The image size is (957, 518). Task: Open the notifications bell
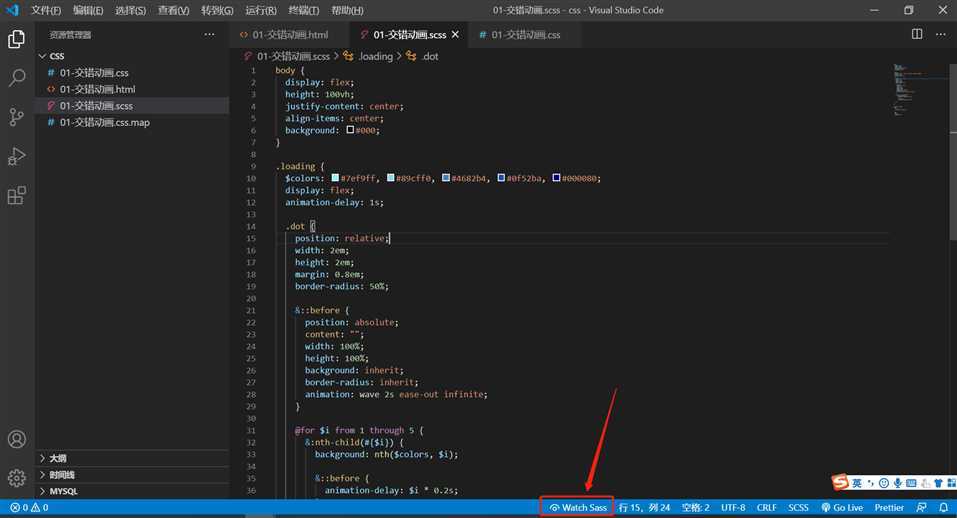coord(944,508)
